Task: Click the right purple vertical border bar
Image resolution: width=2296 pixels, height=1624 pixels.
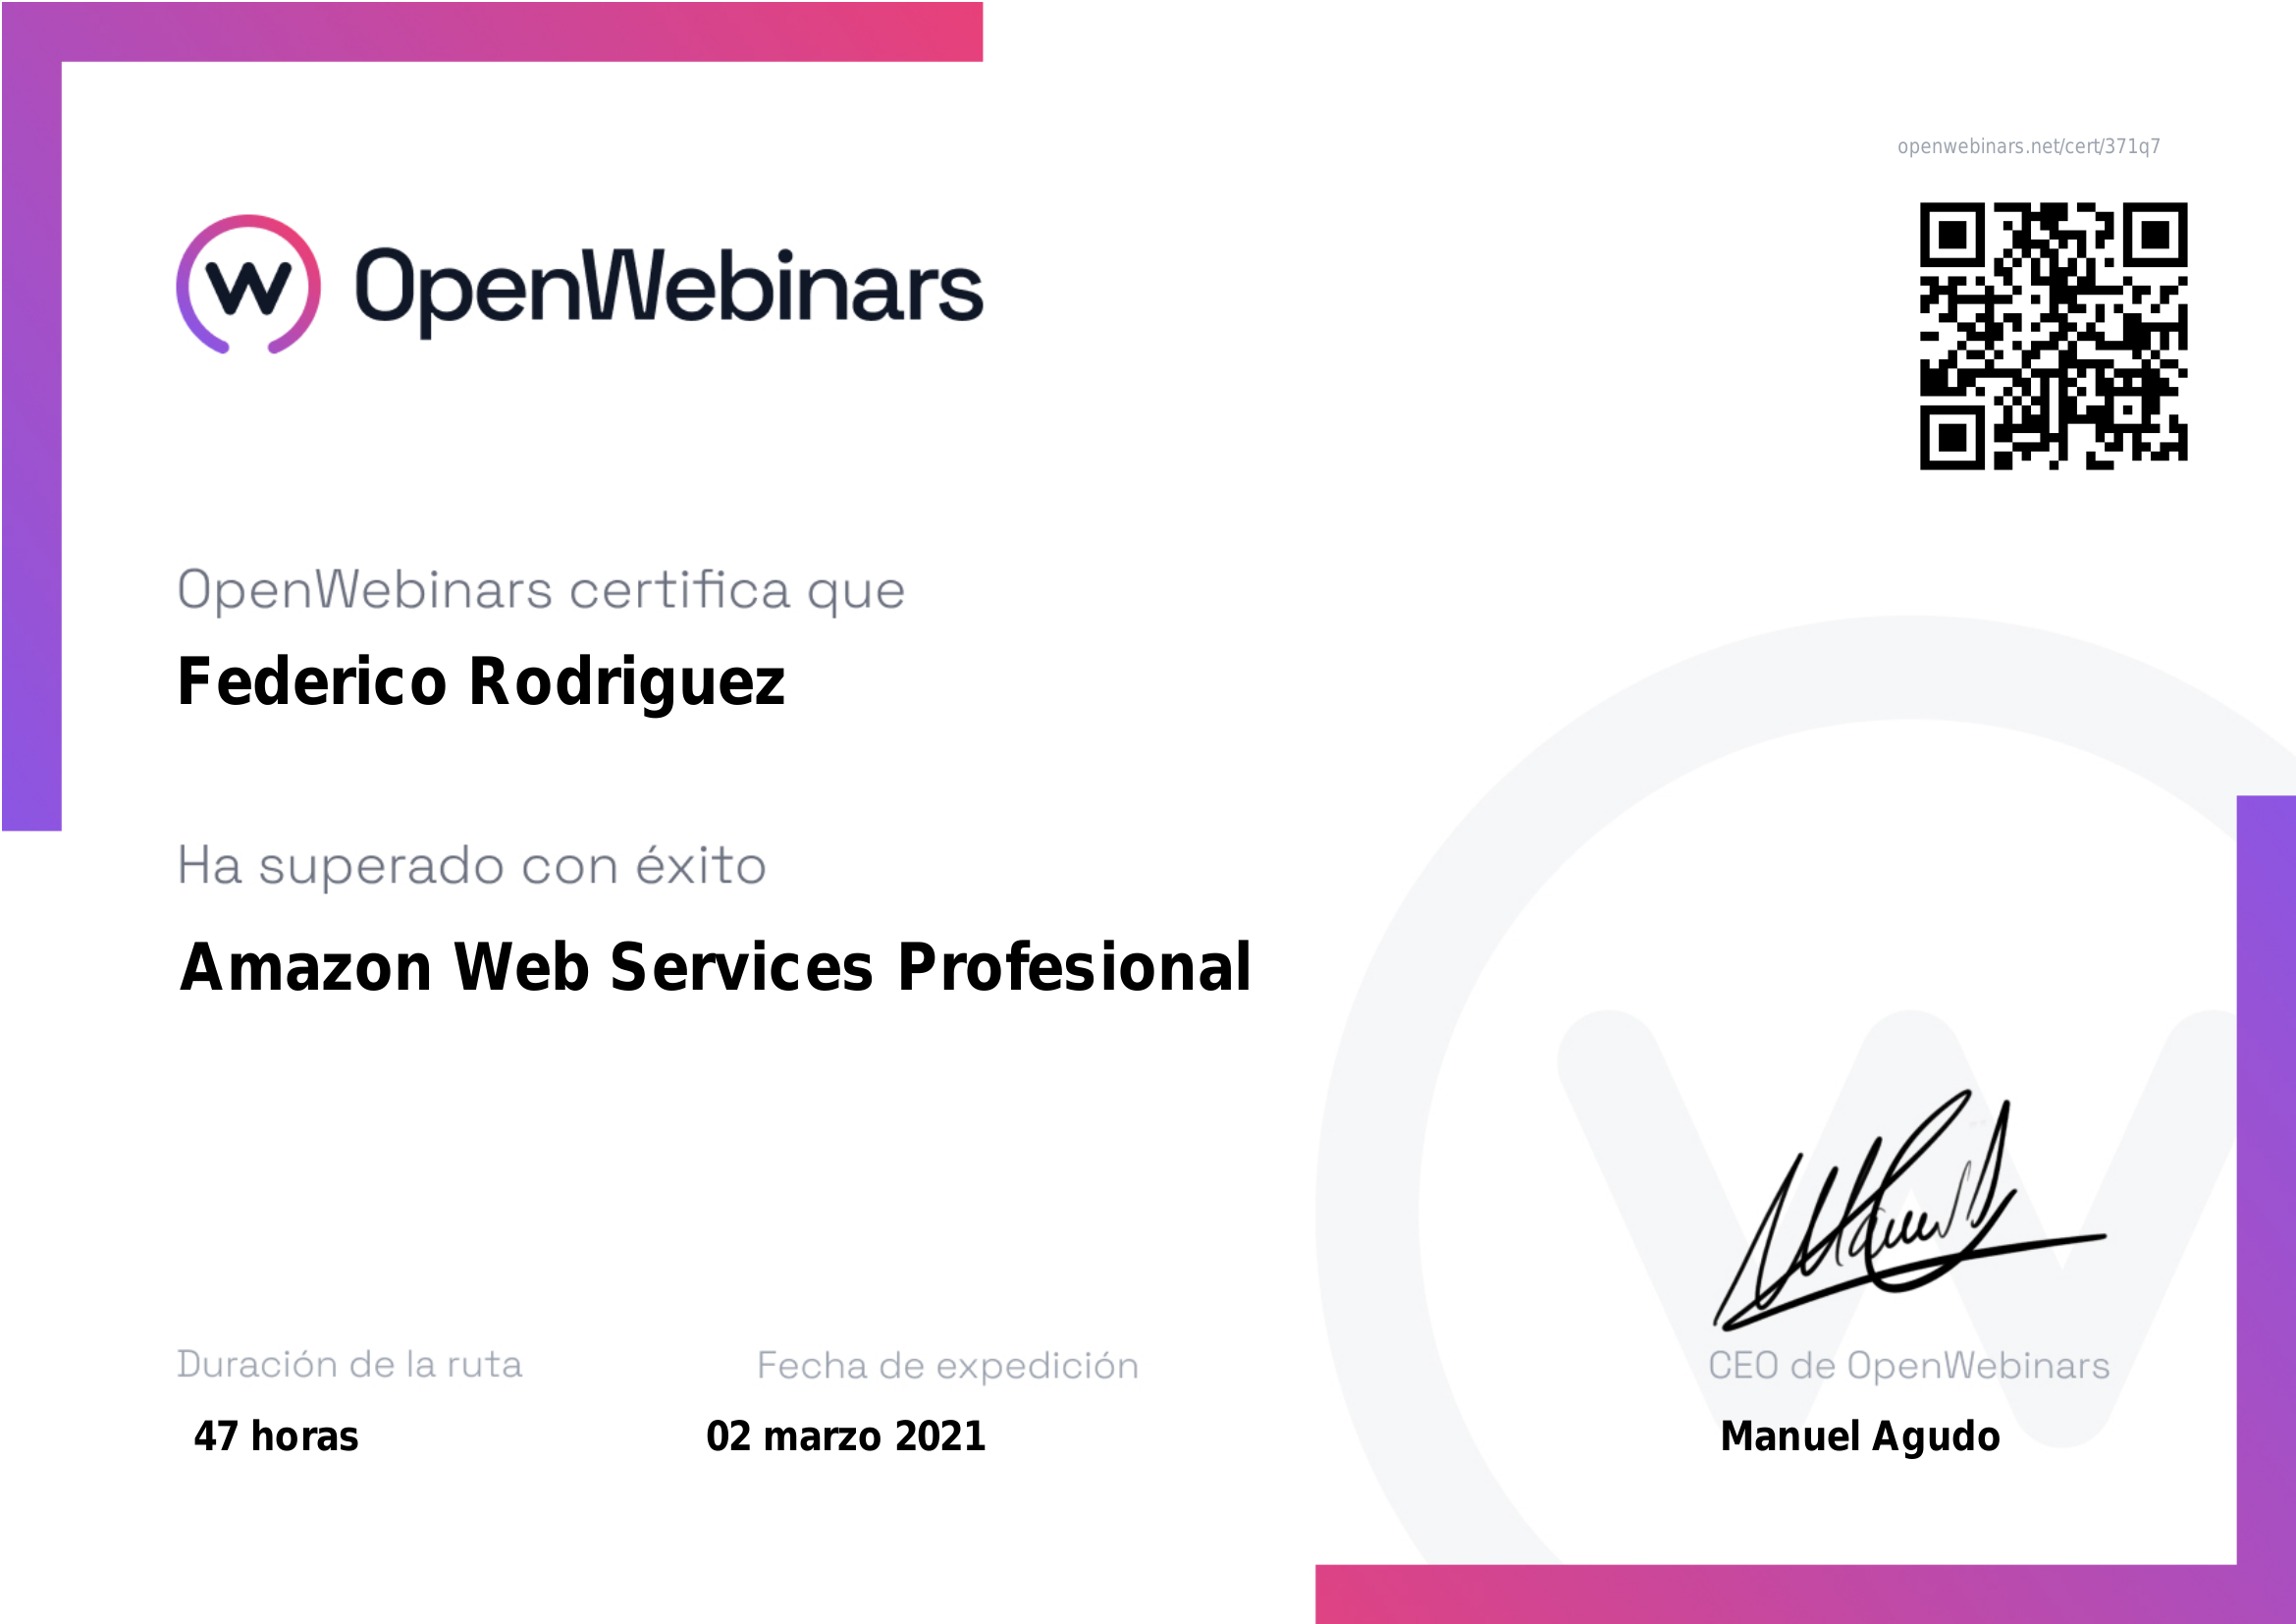Action: coord(2266,1180)
